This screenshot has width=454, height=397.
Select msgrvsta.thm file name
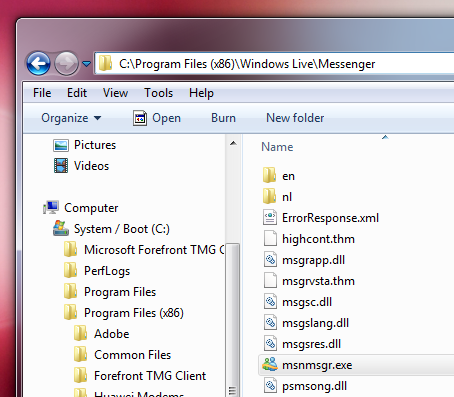[x=318, y=281]
